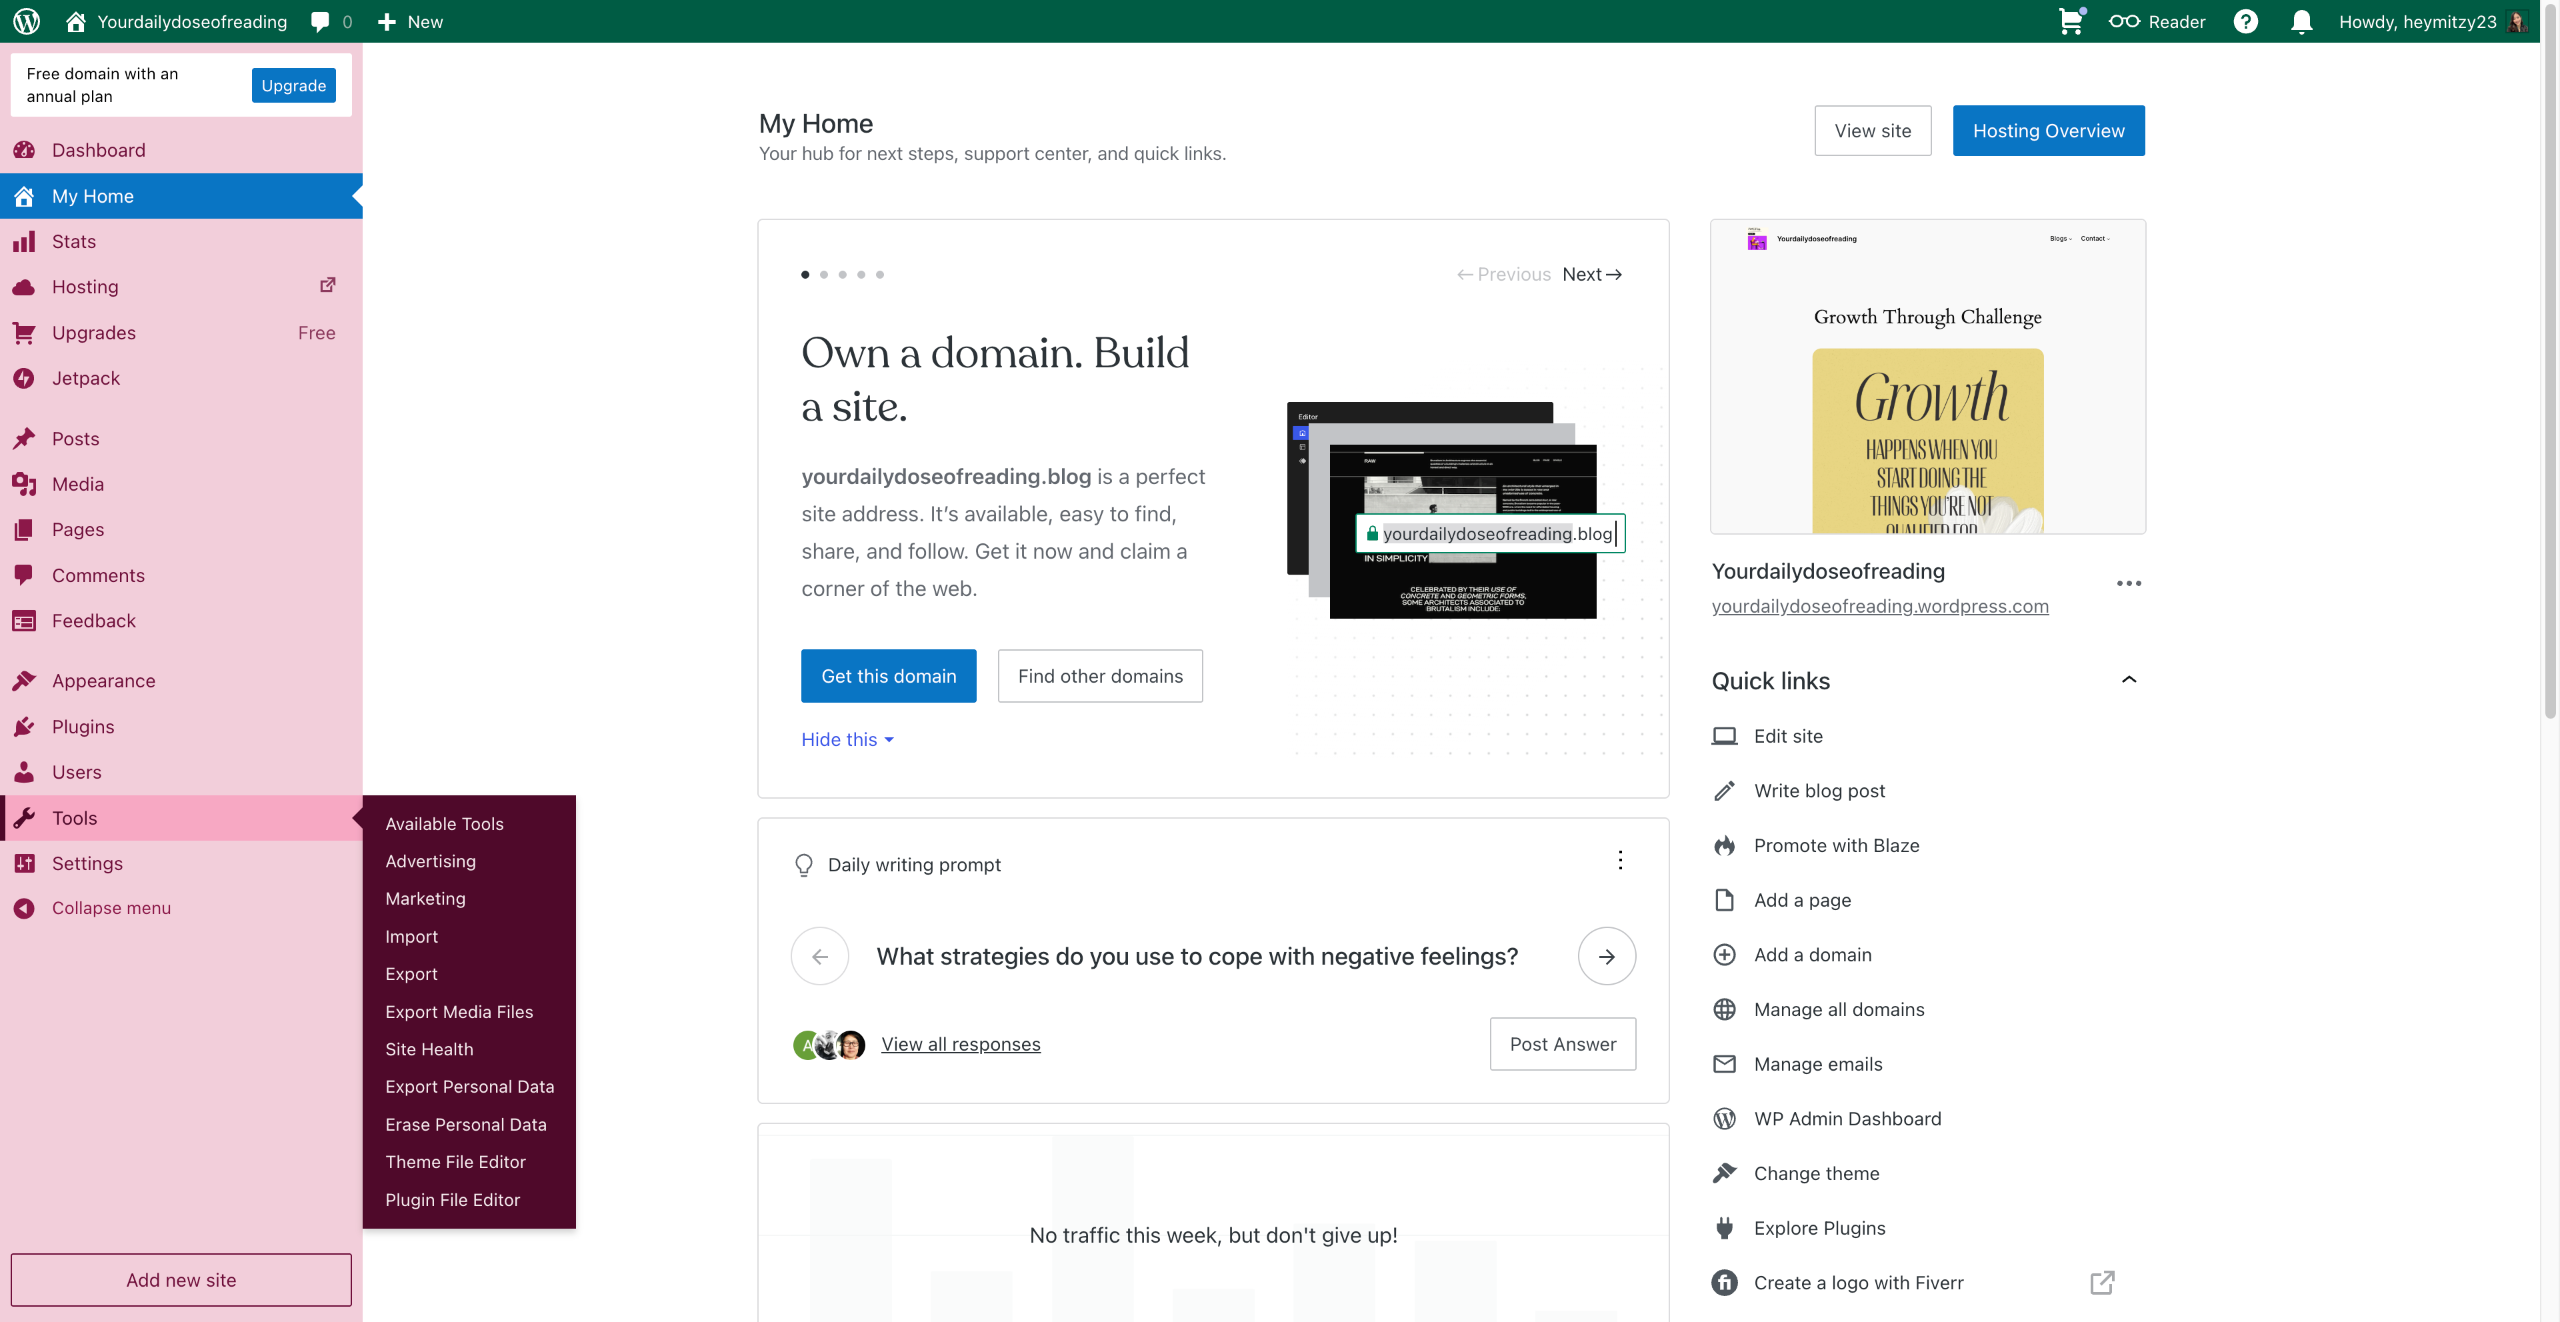The width and height of the screenshot is (2560, 1322).
Task: Open the site options ellipsis menu
Action: (x=2129, y=583)
